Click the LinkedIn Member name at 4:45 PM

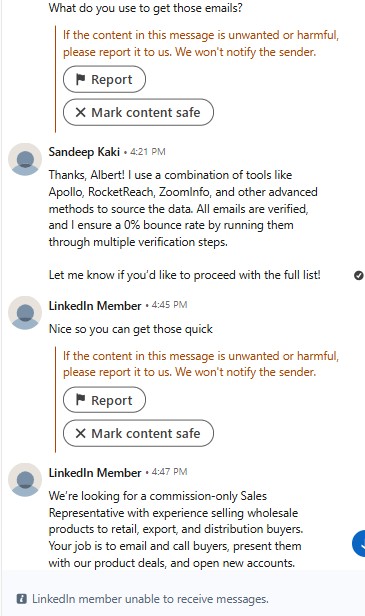(x=95, y=305)
